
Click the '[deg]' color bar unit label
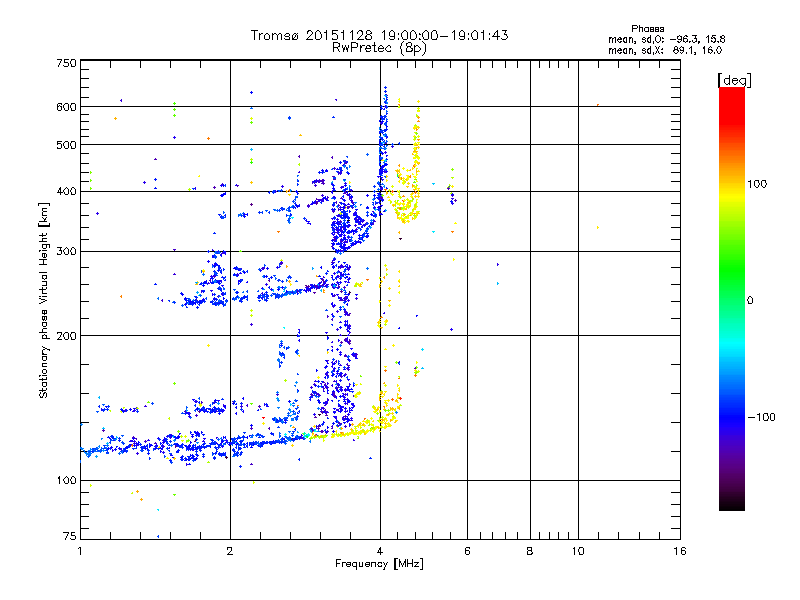734,80
